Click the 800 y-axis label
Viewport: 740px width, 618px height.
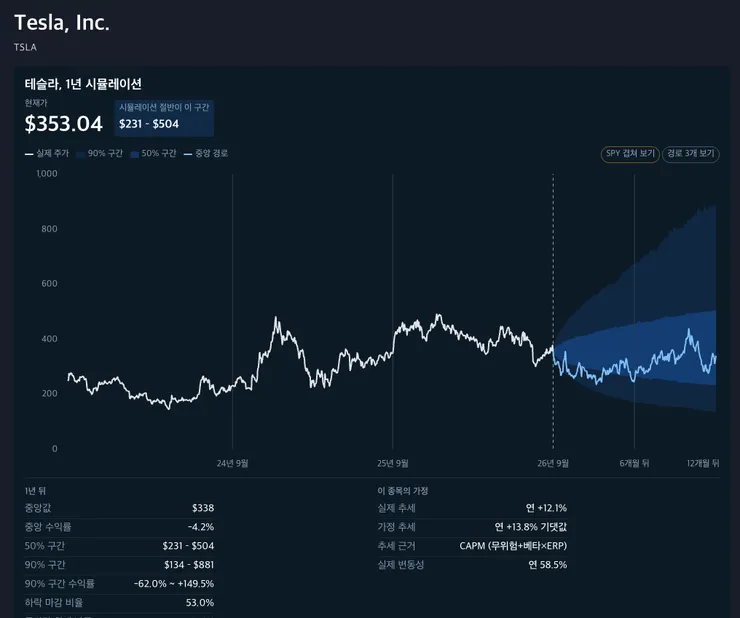pos(49,229)
